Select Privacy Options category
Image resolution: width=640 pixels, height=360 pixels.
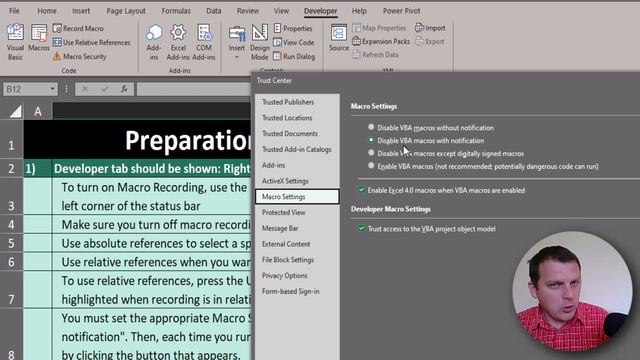coord(297,276)
